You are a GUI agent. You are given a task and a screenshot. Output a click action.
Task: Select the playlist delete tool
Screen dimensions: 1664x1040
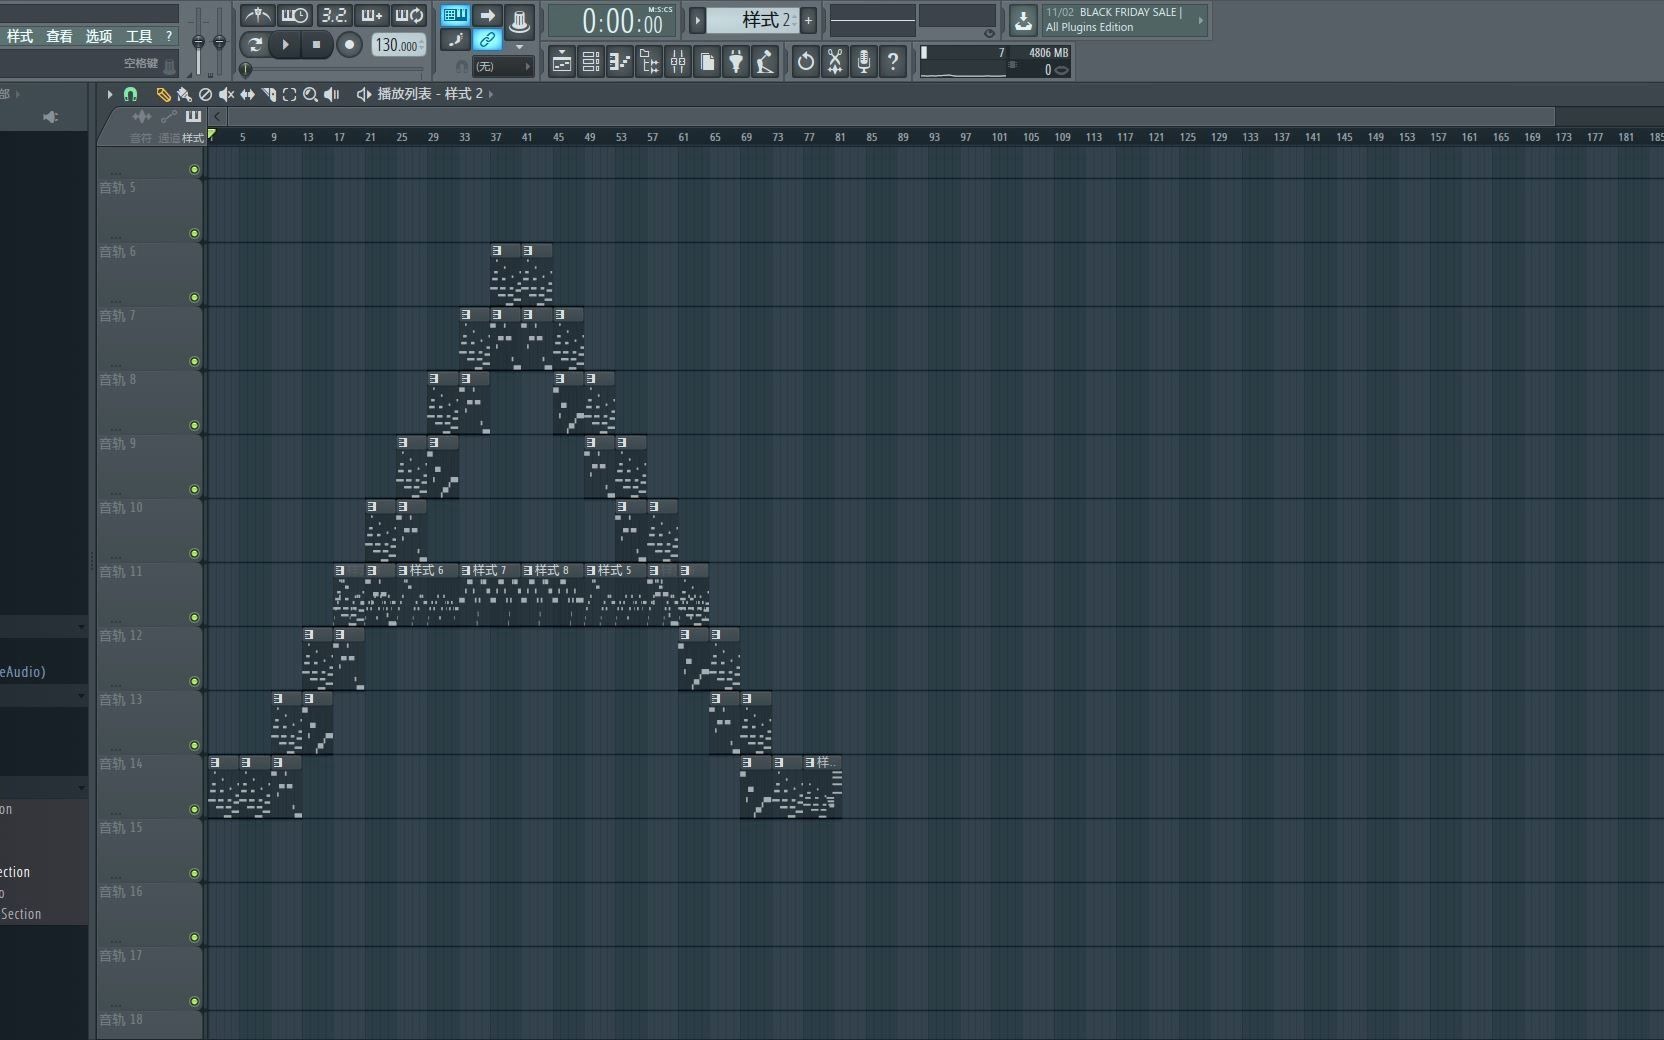(205, 94)
